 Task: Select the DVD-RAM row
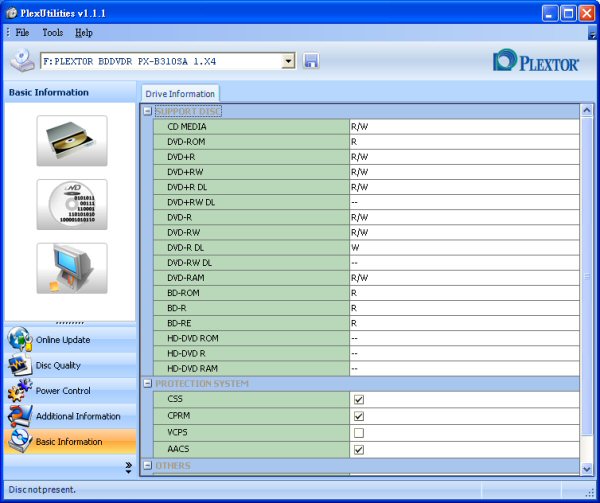coord(366,278)
